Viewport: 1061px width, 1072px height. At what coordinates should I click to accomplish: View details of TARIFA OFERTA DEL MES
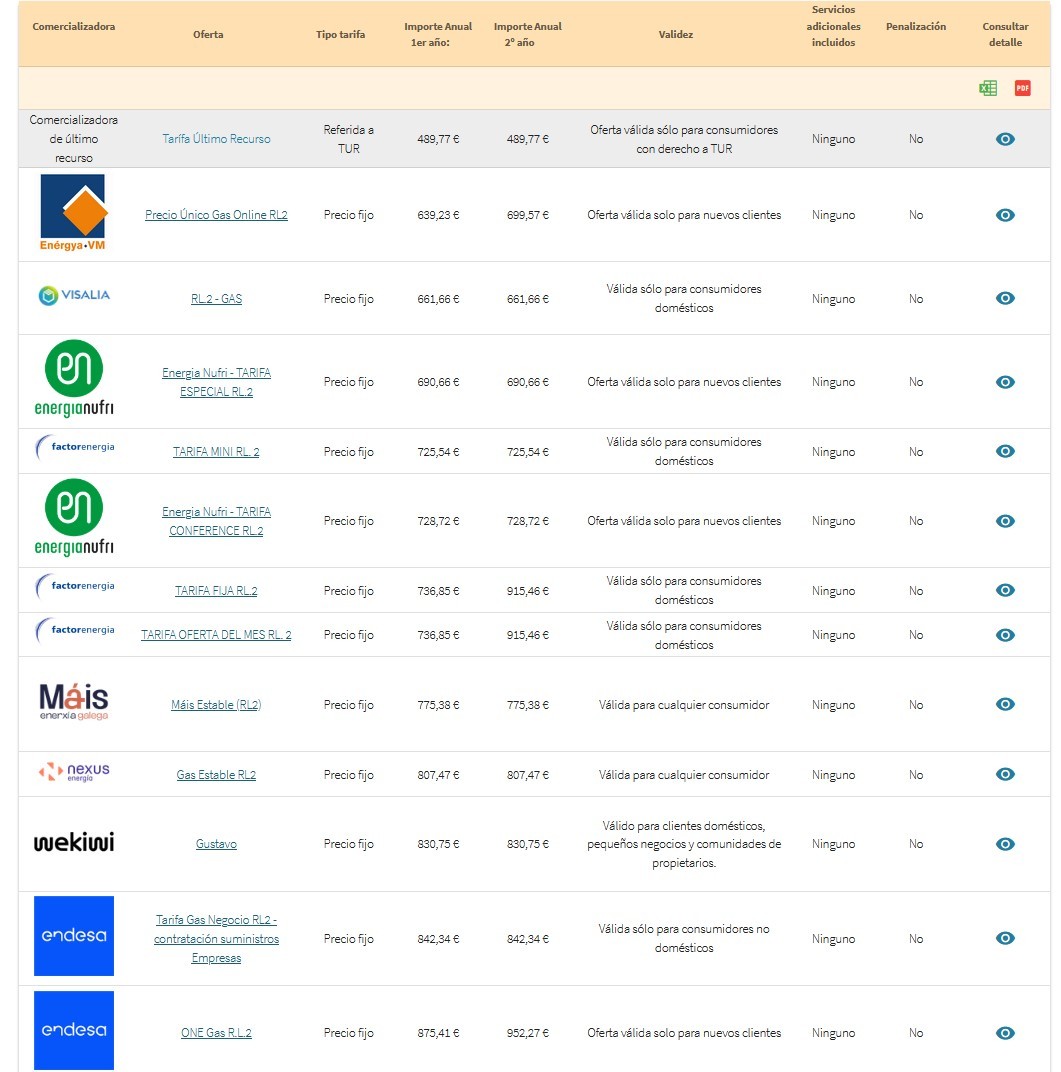click(x=1005, y=635)
